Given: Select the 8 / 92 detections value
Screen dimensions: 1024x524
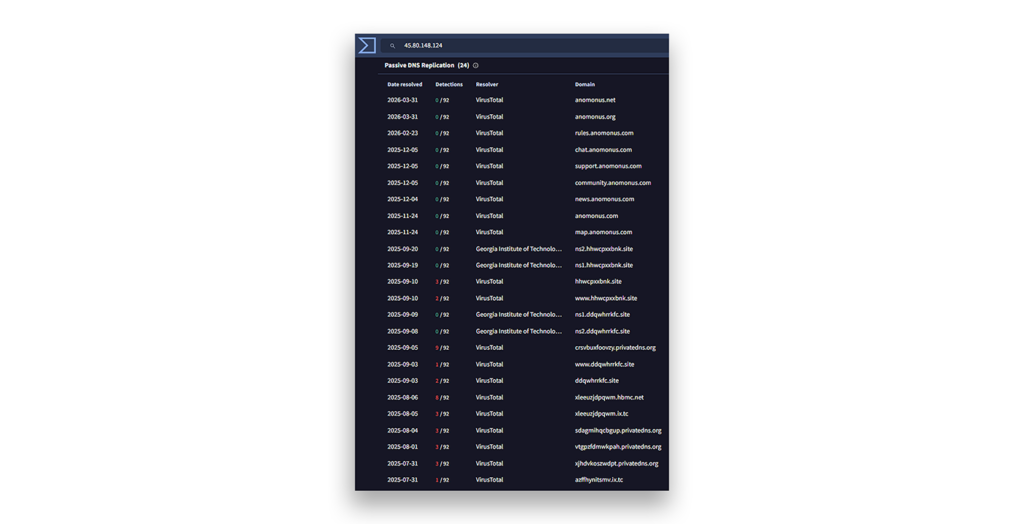Looking at the screenshot, I should [x=442, y=397].
